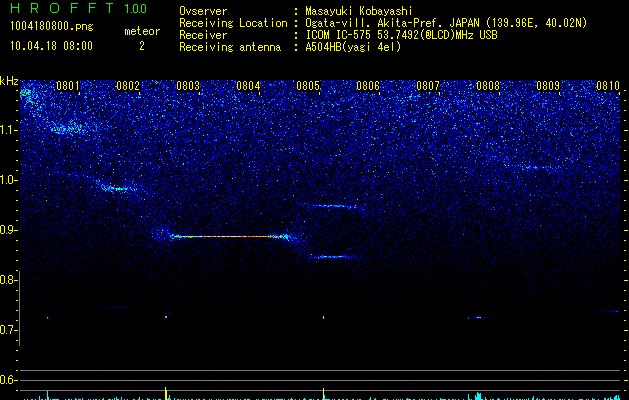The width and height of the screenshot is (629, 400).
Task: Click the "meteor" count label
Action: [142, 31]
